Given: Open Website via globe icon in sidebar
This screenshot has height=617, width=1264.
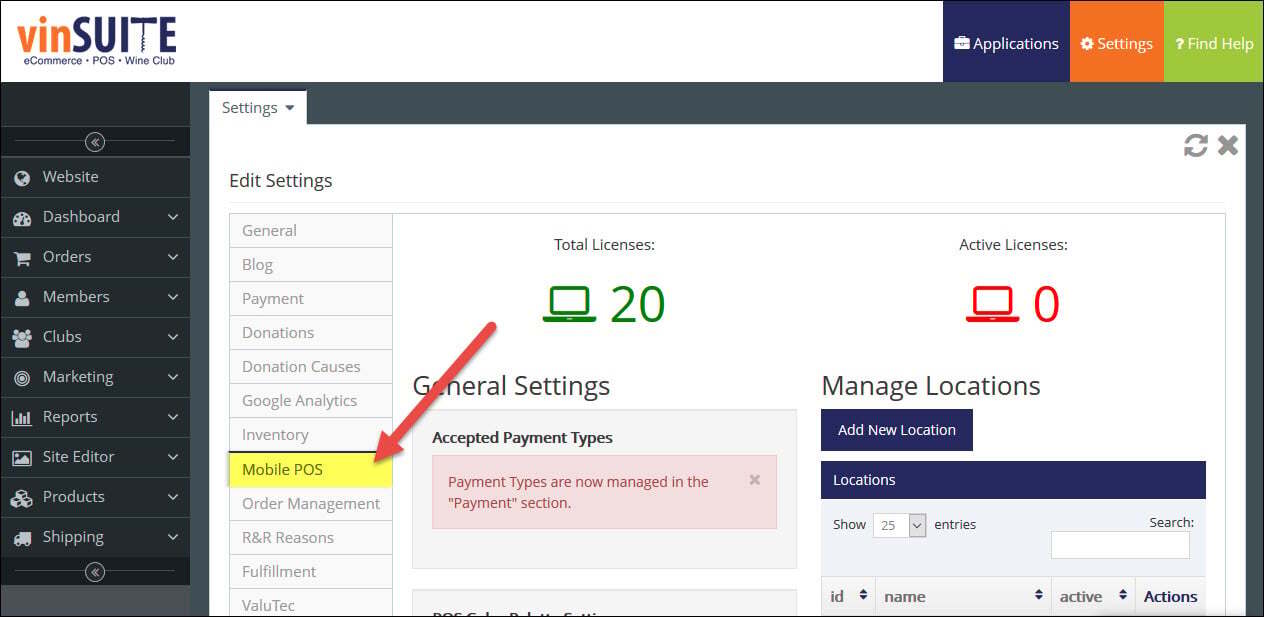Looking at the screenshot, I should pos(23,178).
